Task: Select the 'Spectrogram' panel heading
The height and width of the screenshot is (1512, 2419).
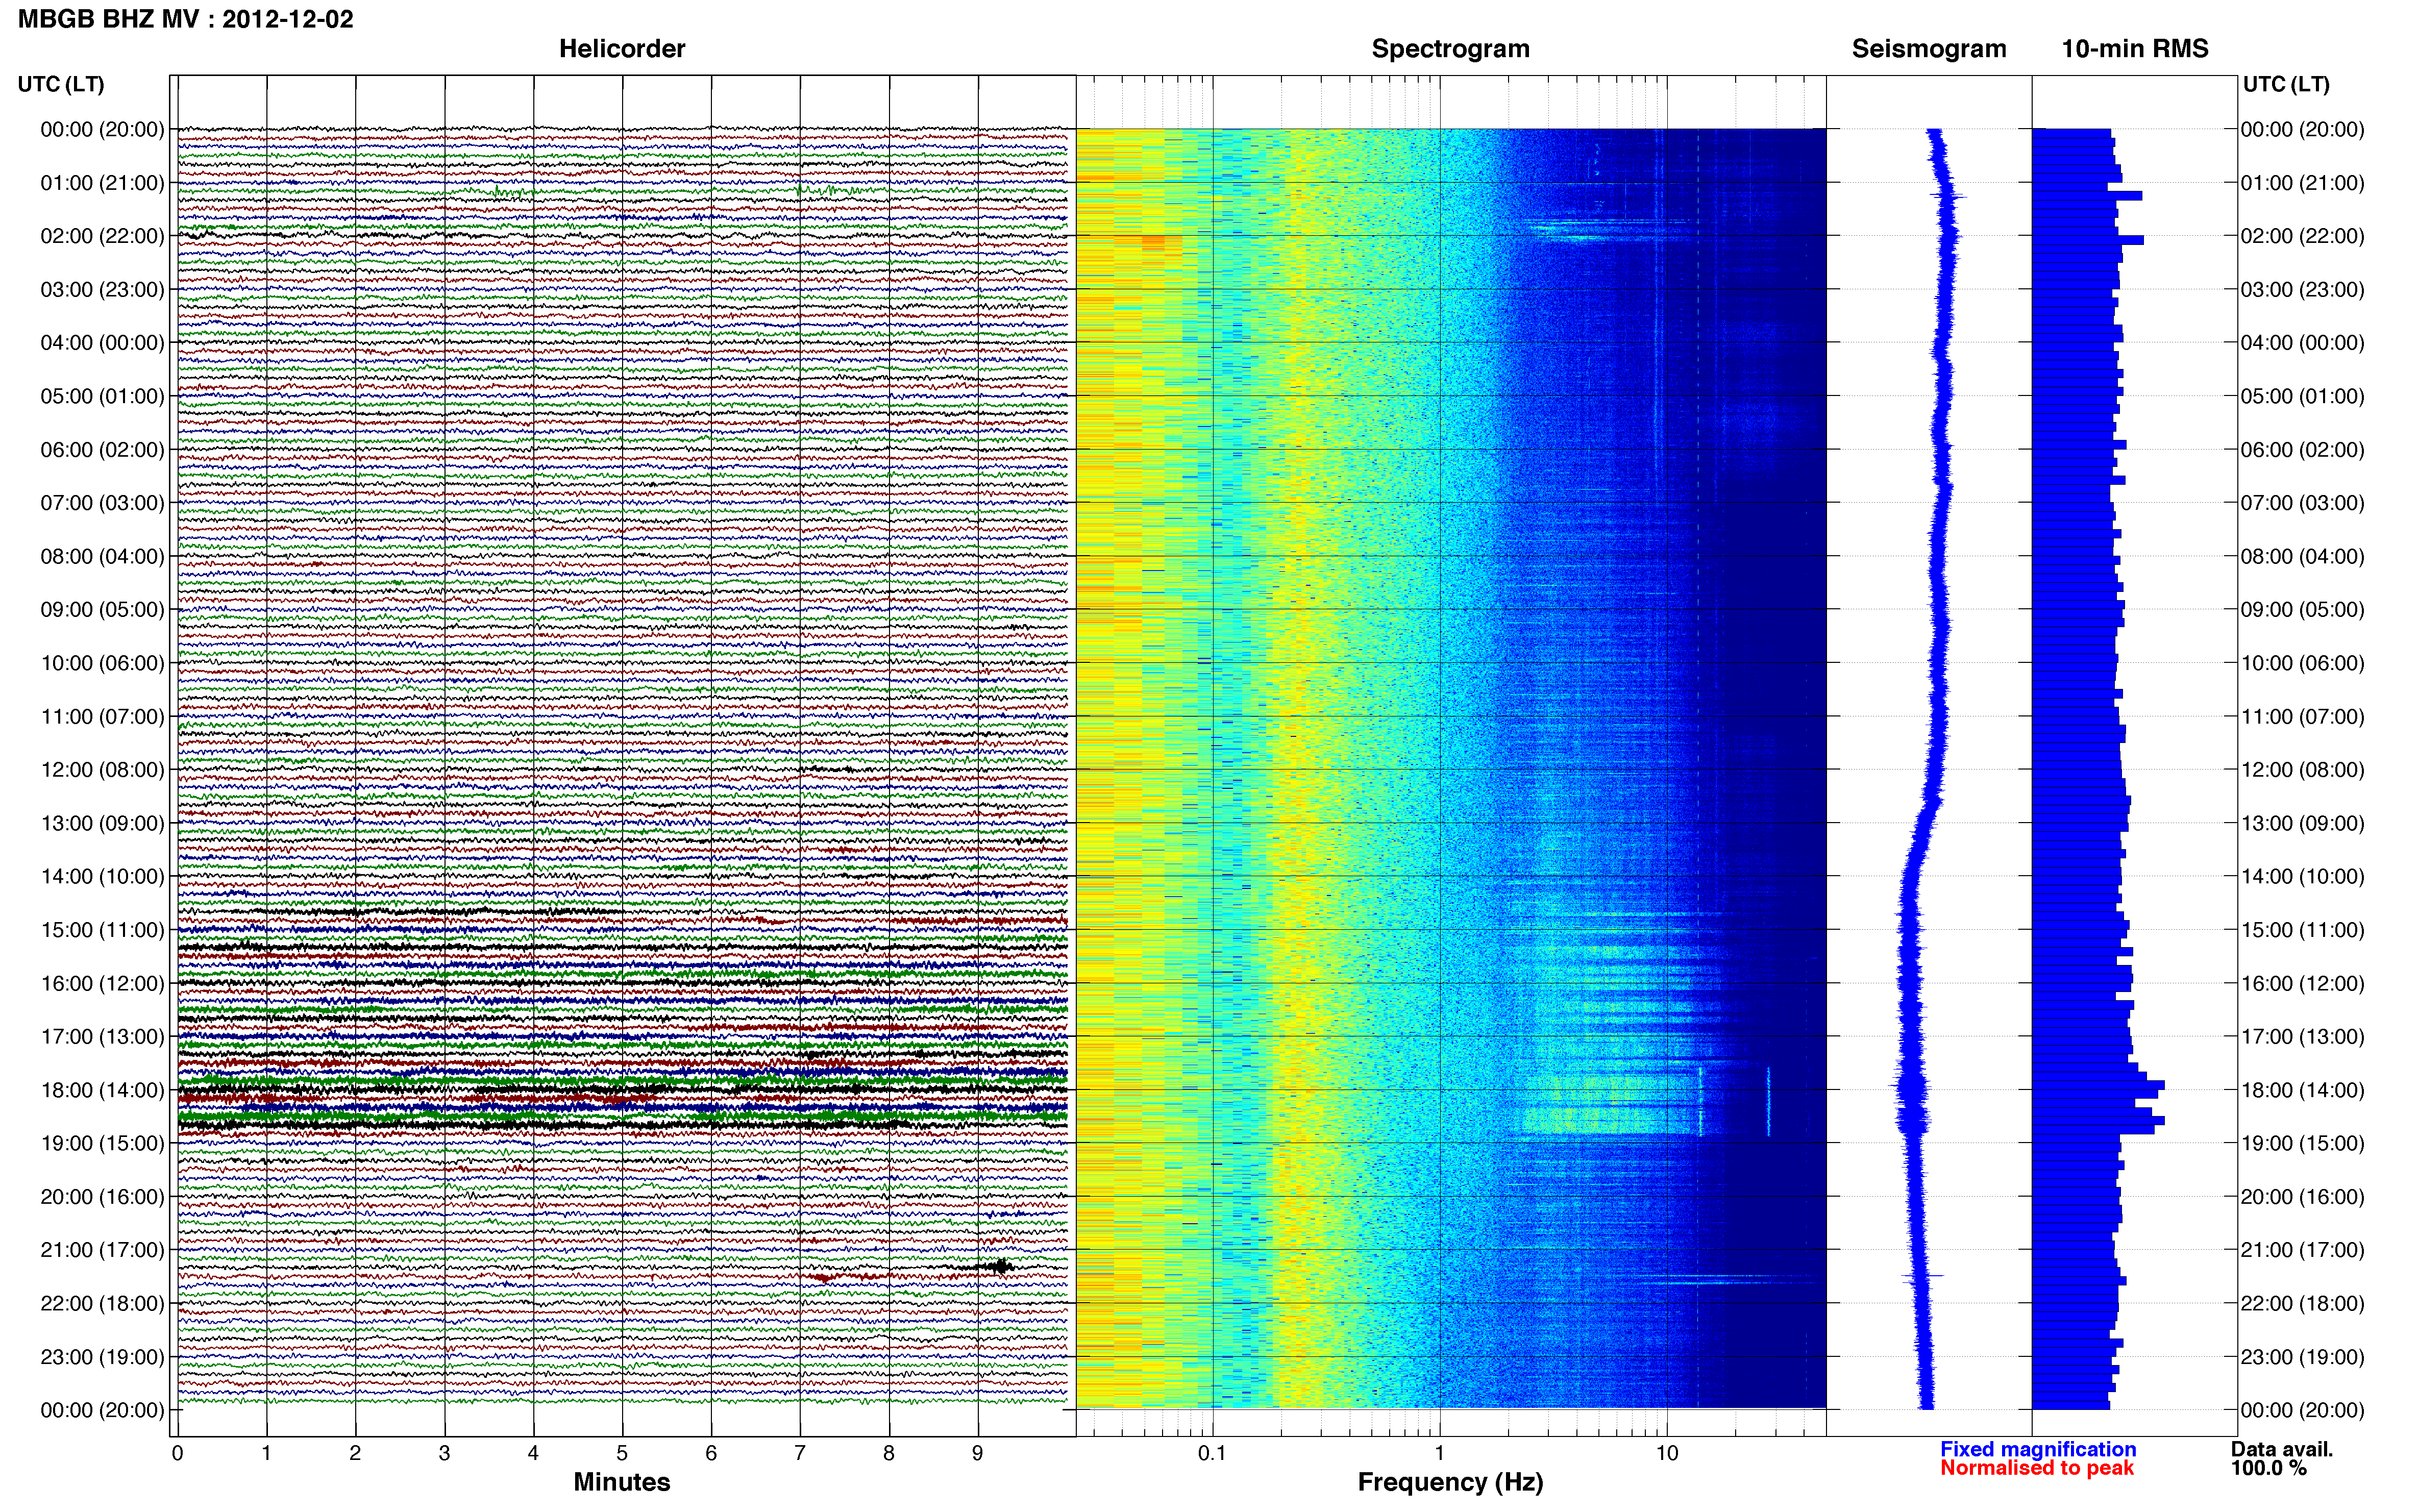Action: tap(1450, 49)
